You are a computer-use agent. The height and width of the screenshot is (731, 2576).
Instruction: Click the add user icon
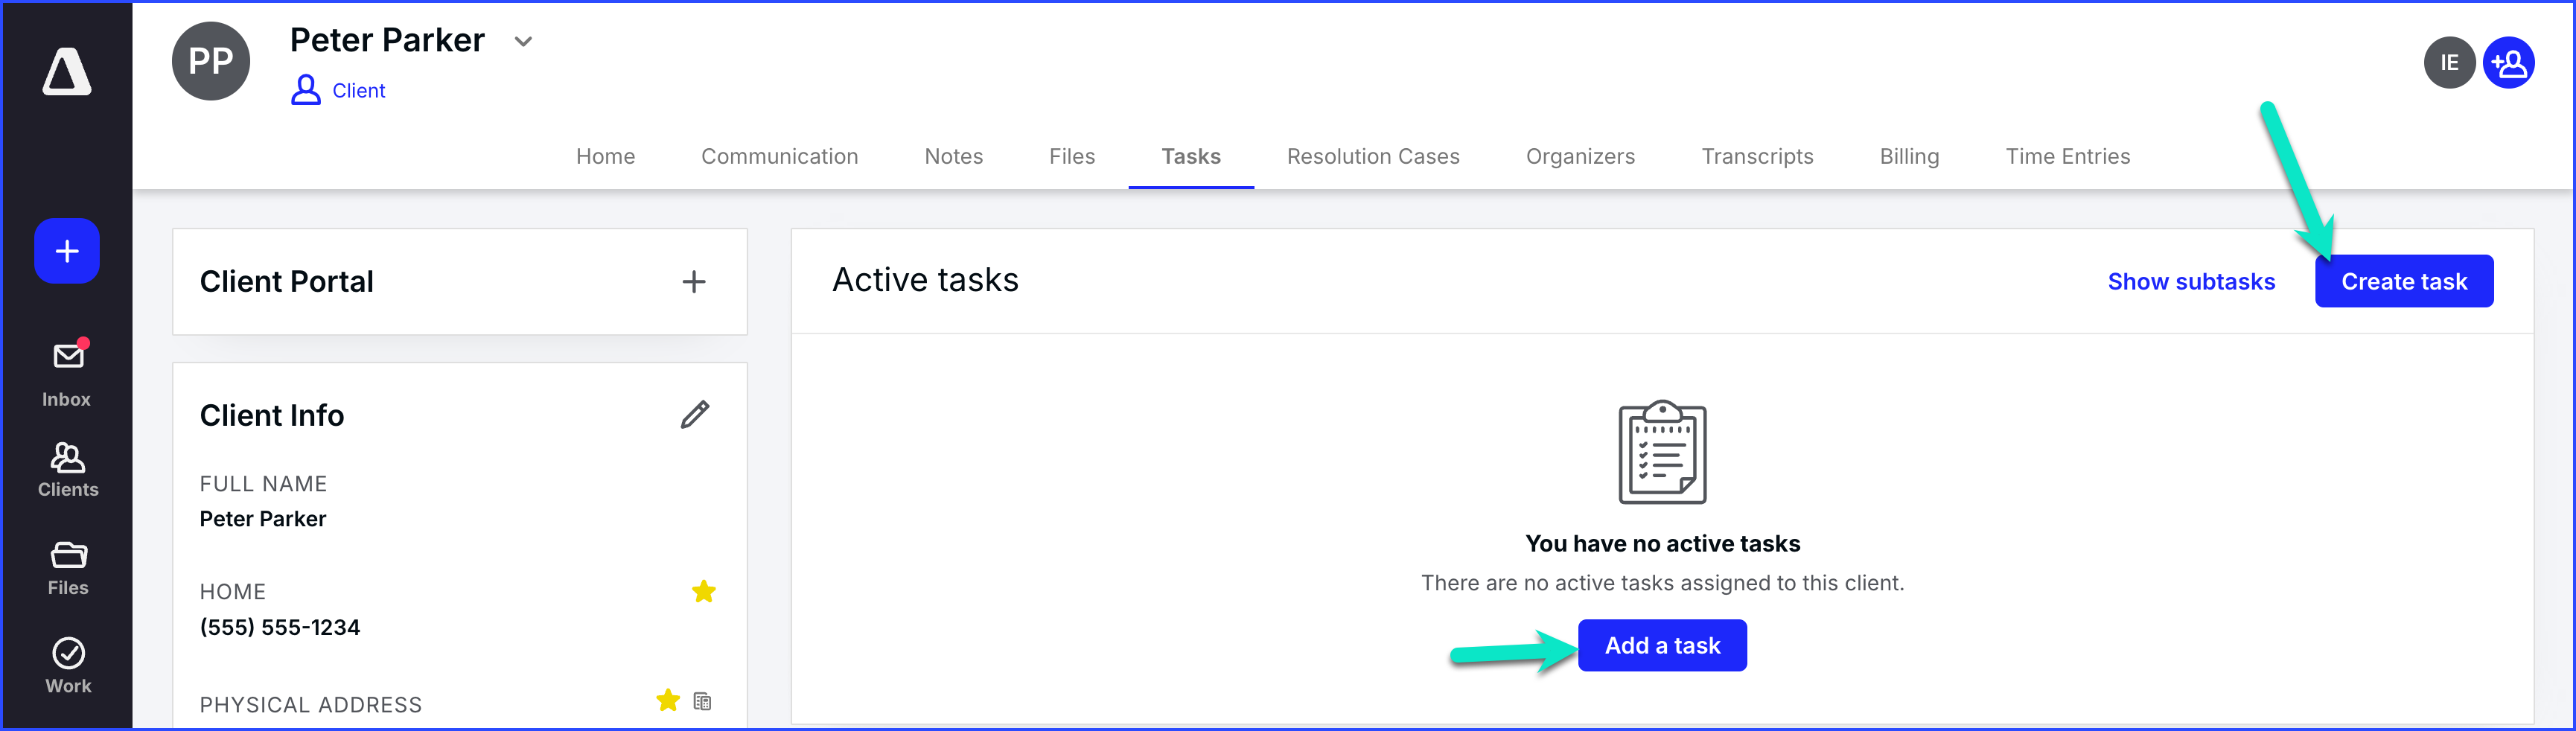(2509, 63)
